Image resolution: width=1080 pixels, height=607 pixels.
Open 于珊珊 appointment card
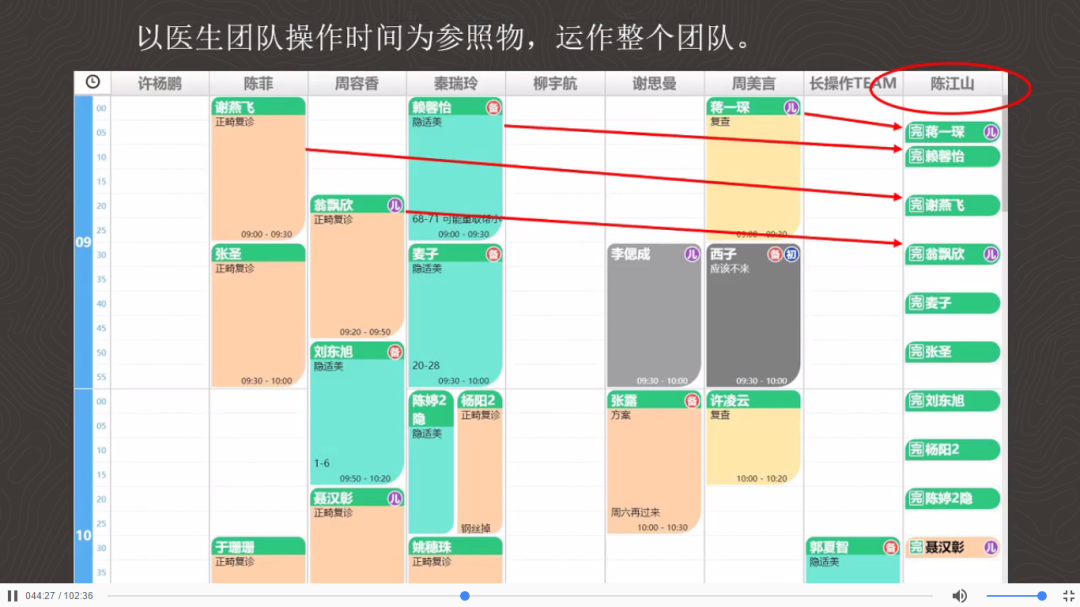point(258,560)
